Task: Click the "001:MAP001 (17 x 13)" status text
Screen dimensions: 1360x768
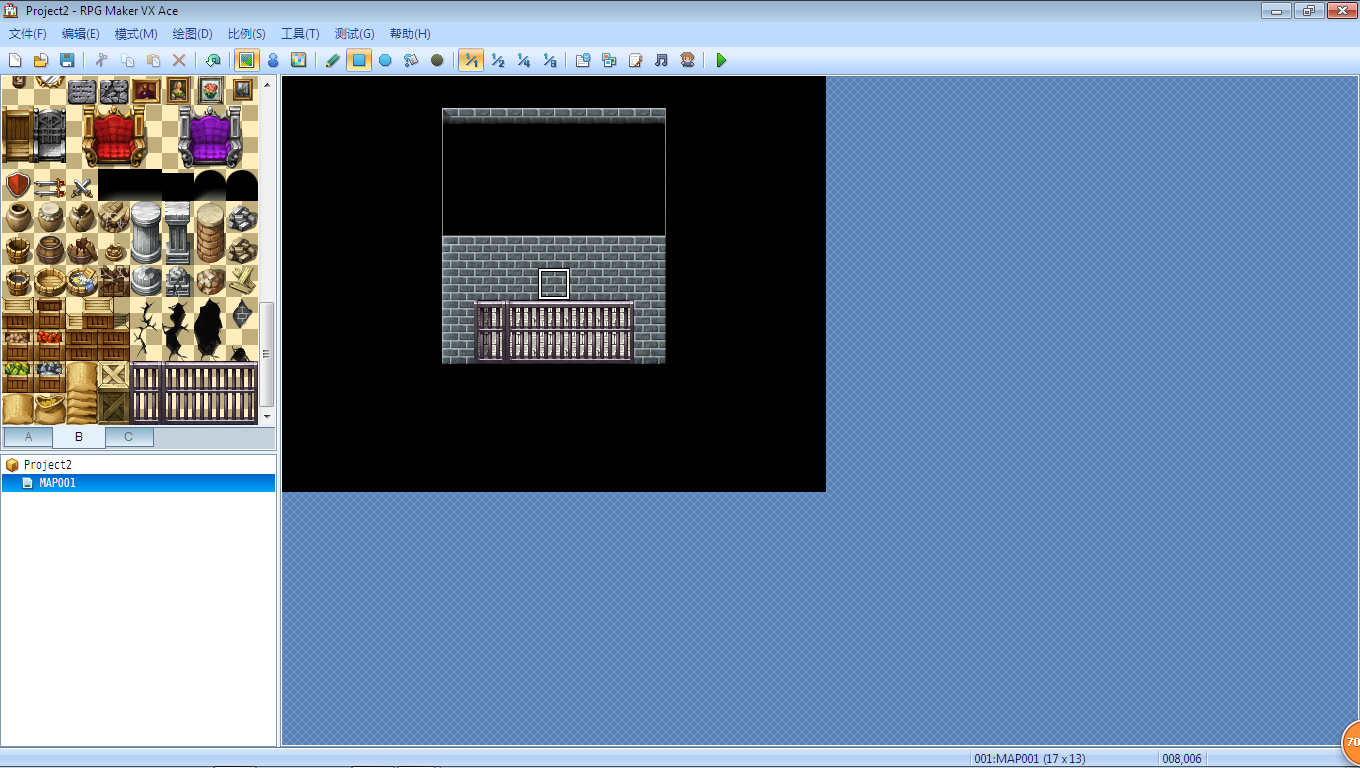Action: pos(1029,759)
